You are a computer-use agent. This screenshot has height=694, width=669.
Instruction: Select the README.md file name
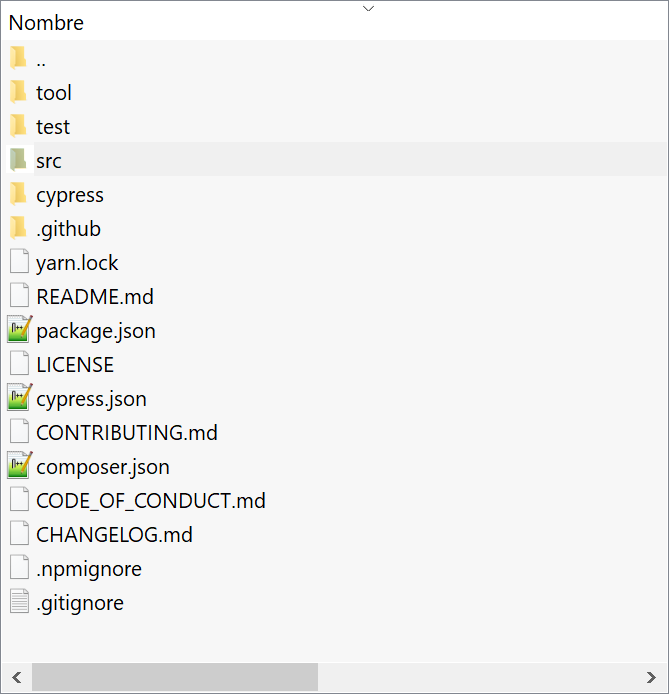95,297
